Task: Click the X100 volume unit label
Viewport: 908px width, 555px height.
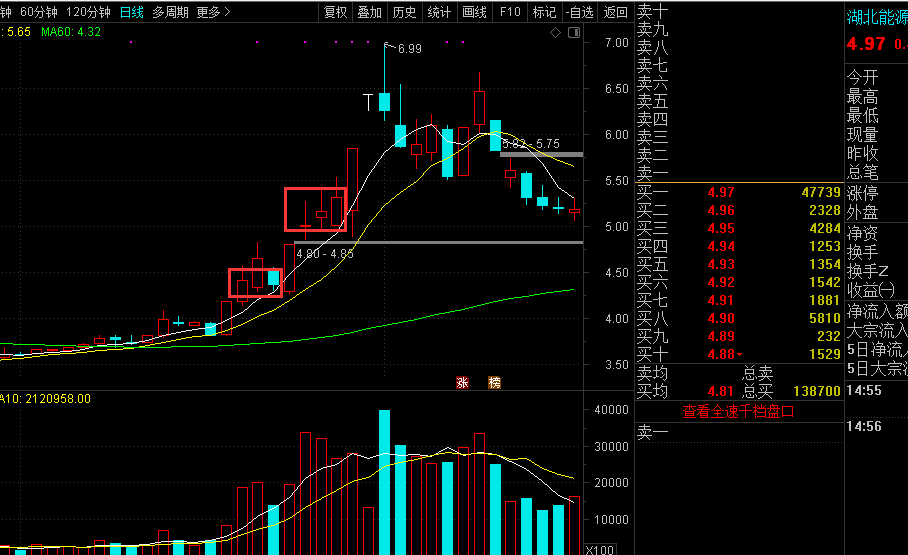Action: pos(600,549)
